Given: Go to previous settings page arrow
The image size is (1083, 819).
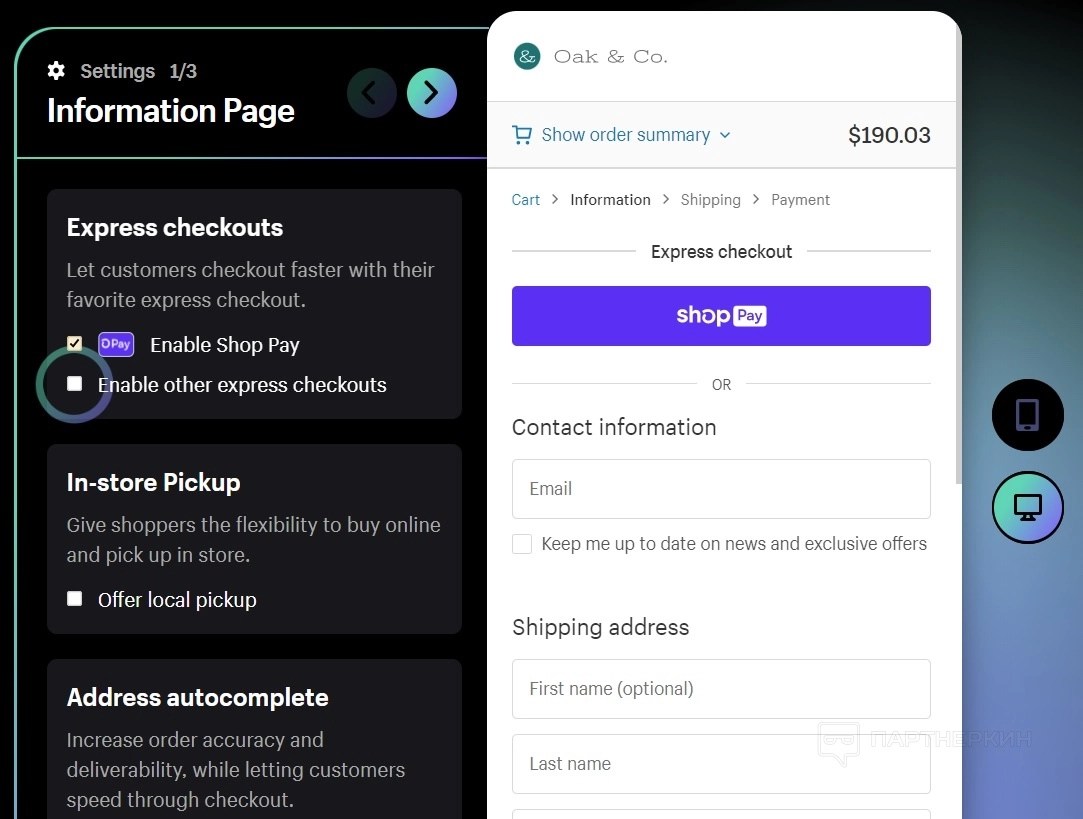Looking at the screenshot, I should [371, 93].
